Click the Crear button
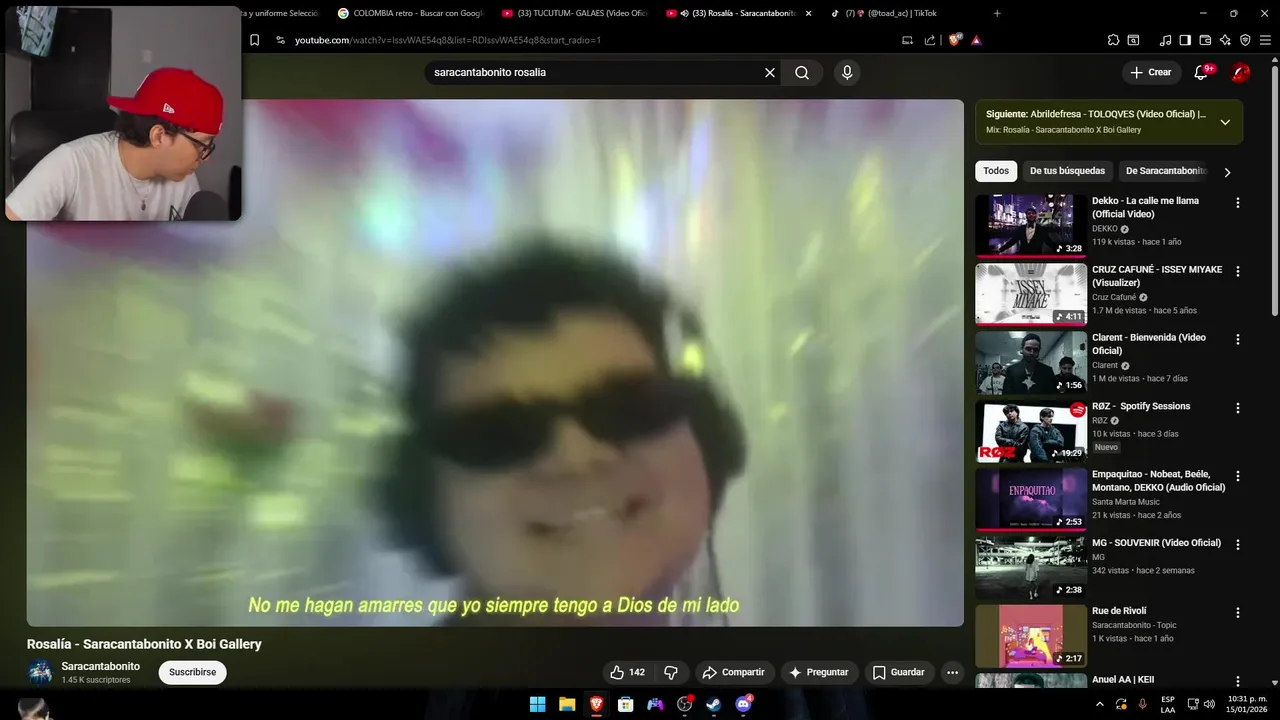The height and width of the screenshot is (720, 1280). tap(1150, 72)
